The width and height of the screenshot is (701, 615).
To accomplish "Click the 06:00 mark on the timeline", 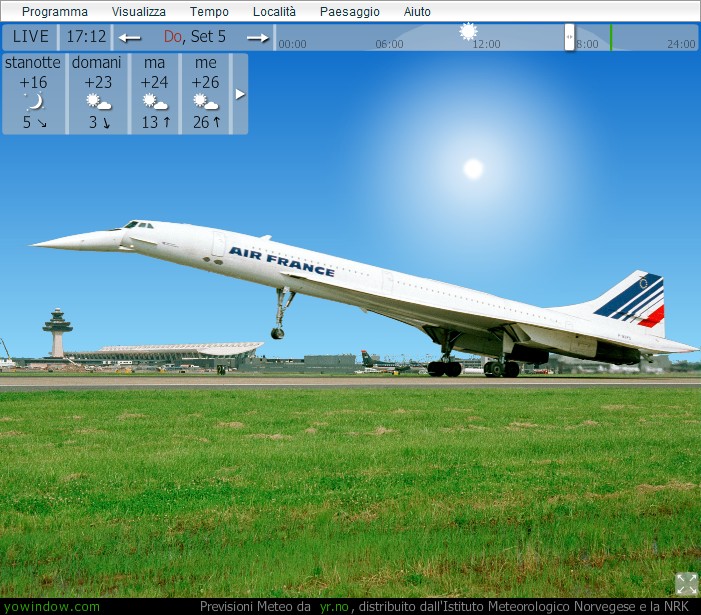I will (x=389, y=44).
